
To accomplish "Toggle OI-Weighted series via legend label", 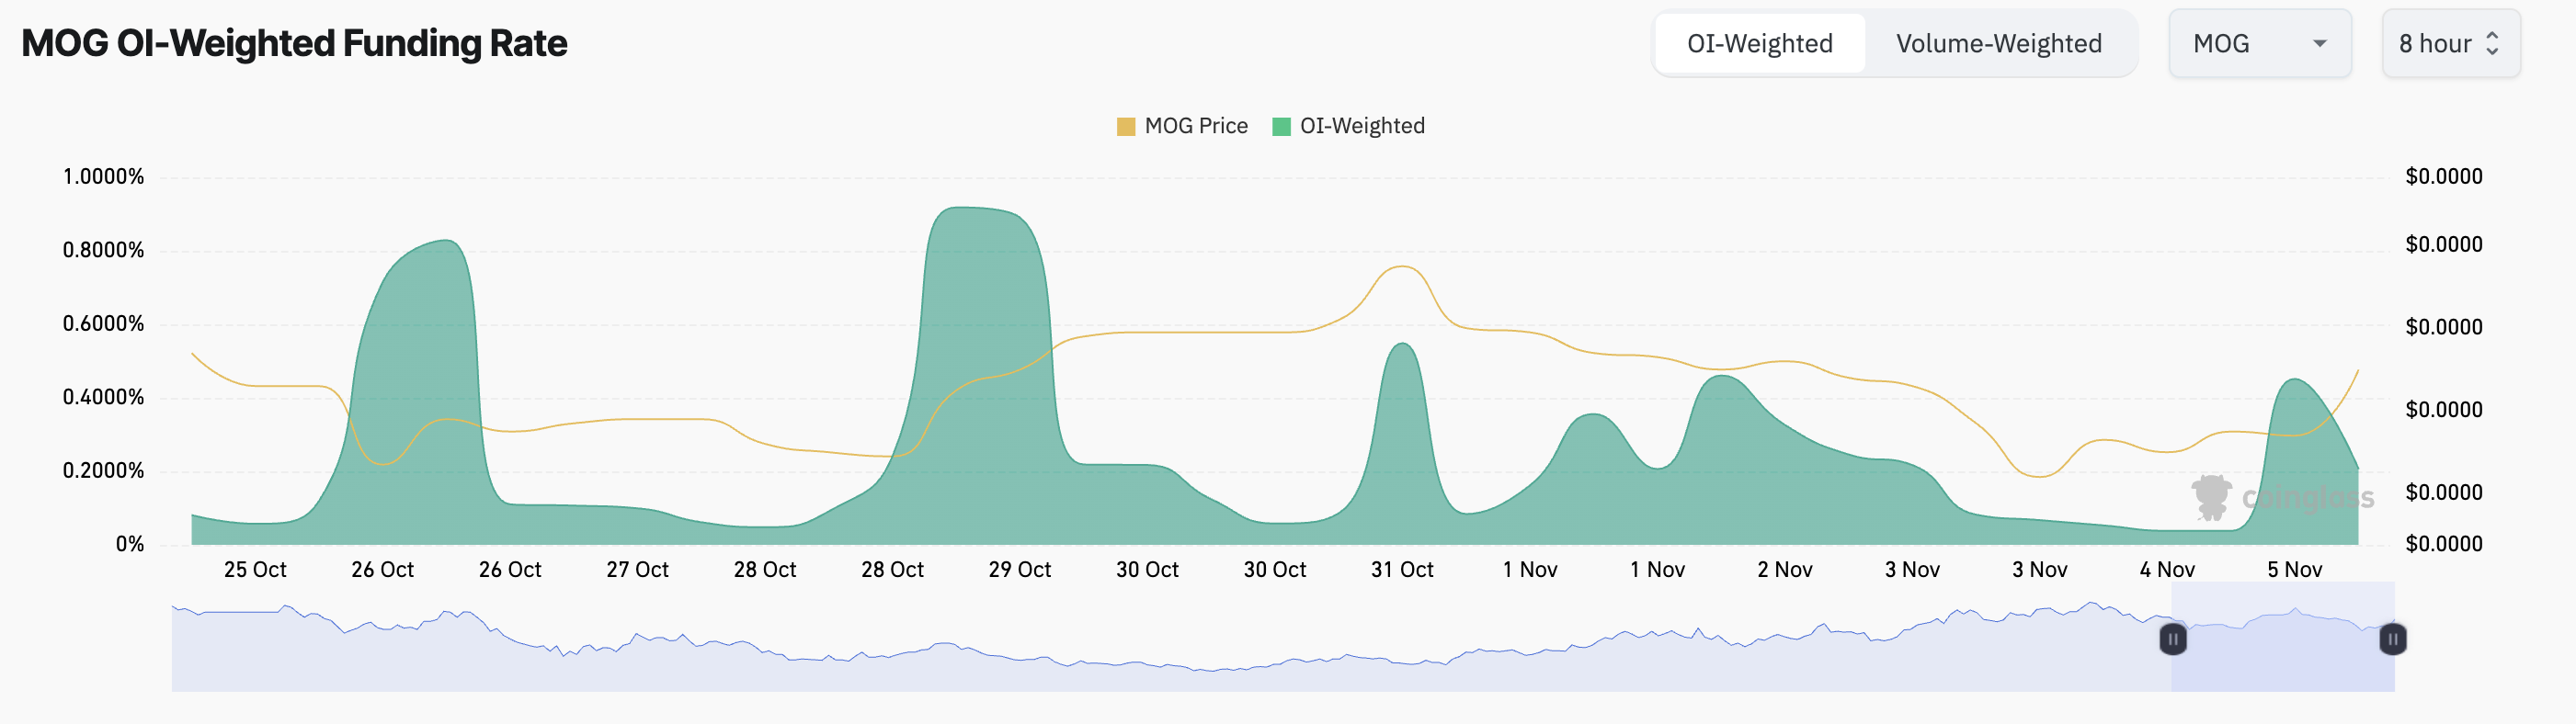I will (1362, 126).
